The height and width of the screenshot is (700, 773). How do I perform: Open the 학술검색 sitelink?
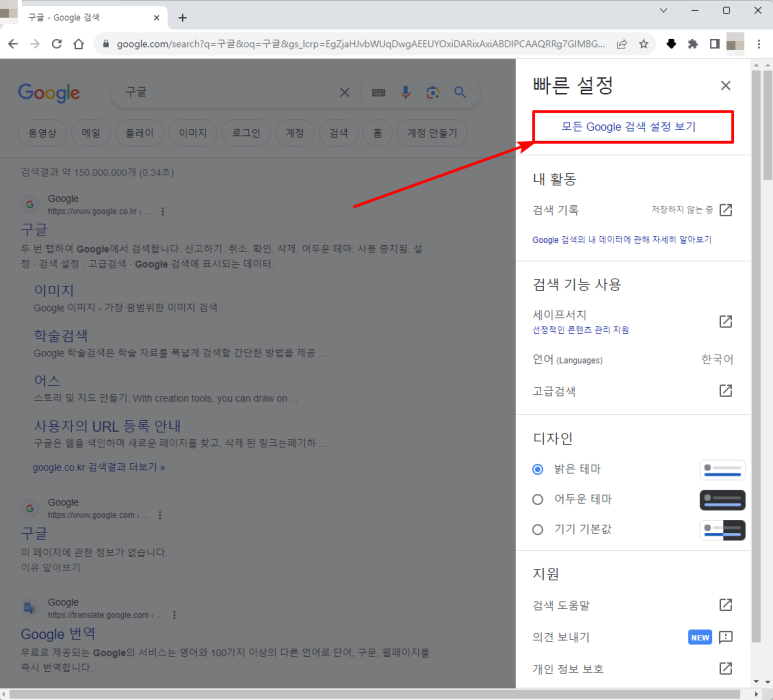click(61, 336)
